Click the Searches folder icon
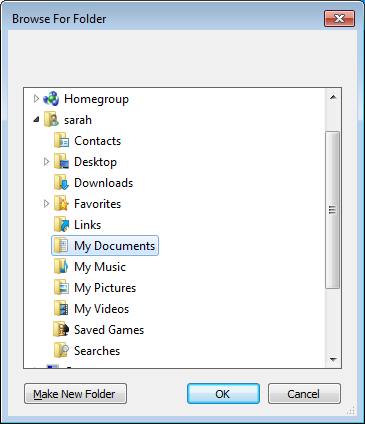The width and height of the screenshot is (365, 424). point(61,351)
